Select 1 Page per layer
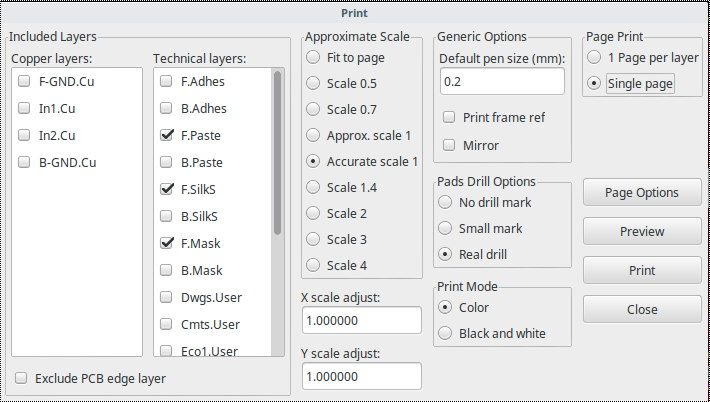Screen dimensions: 710x402 pos(595,58)
